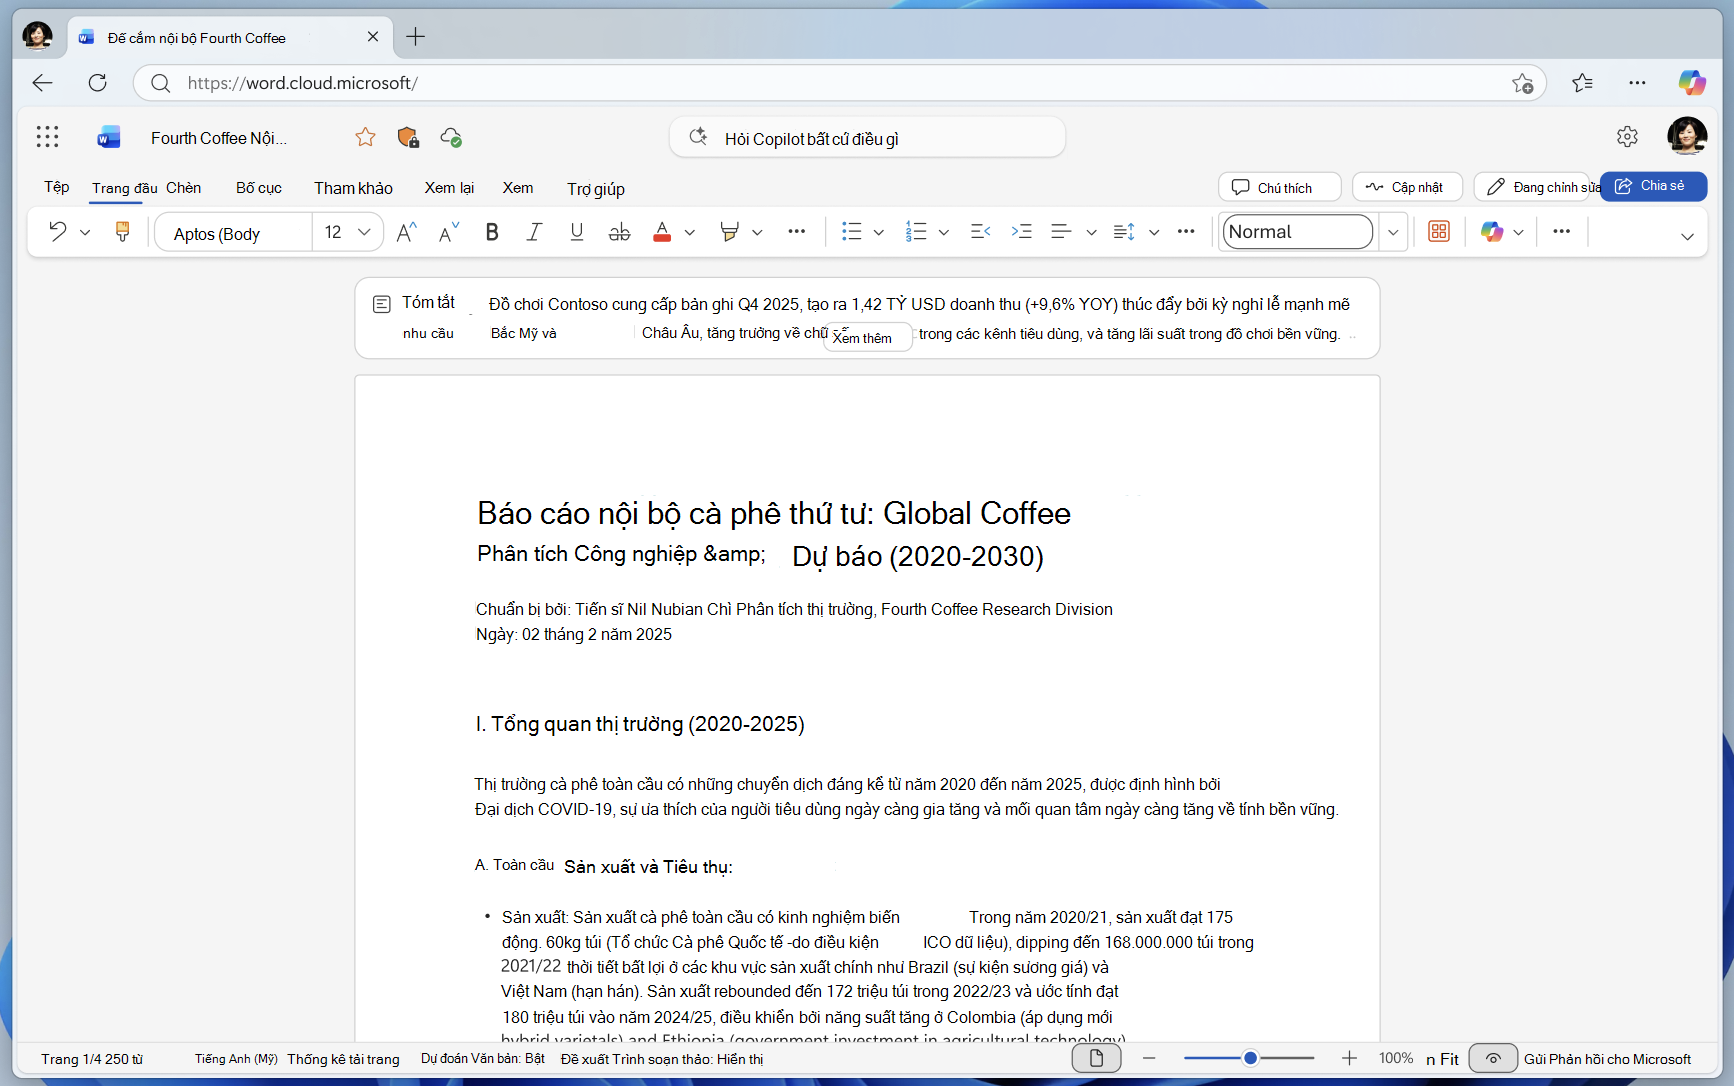Expand font color options arrow
Screen dimensions: 1734x1086
[x=690, y=232]
